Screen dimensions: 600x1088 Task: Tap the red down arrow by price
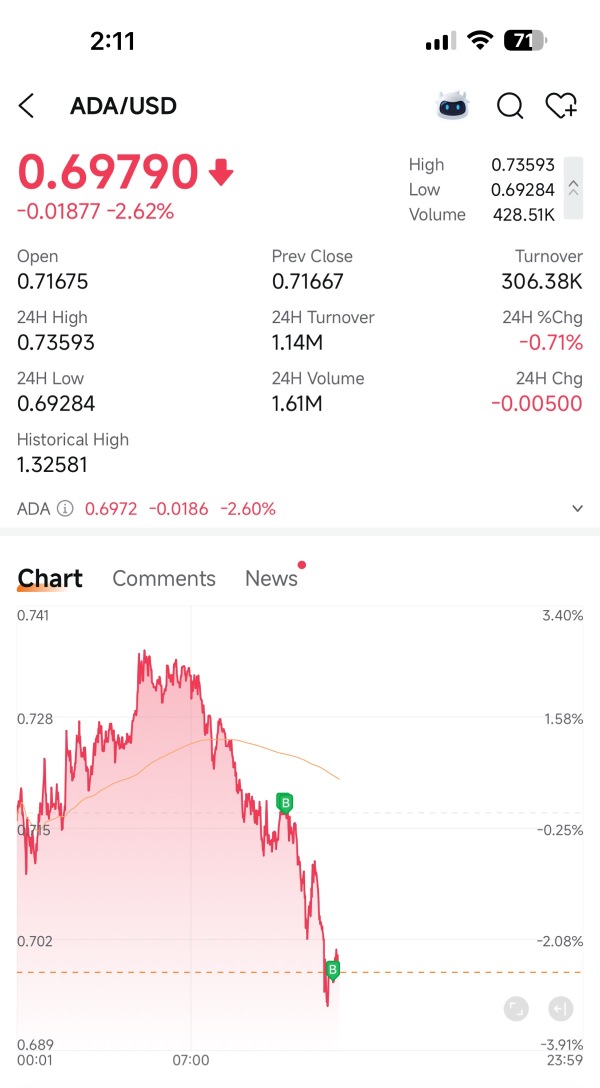pos(221,173)
